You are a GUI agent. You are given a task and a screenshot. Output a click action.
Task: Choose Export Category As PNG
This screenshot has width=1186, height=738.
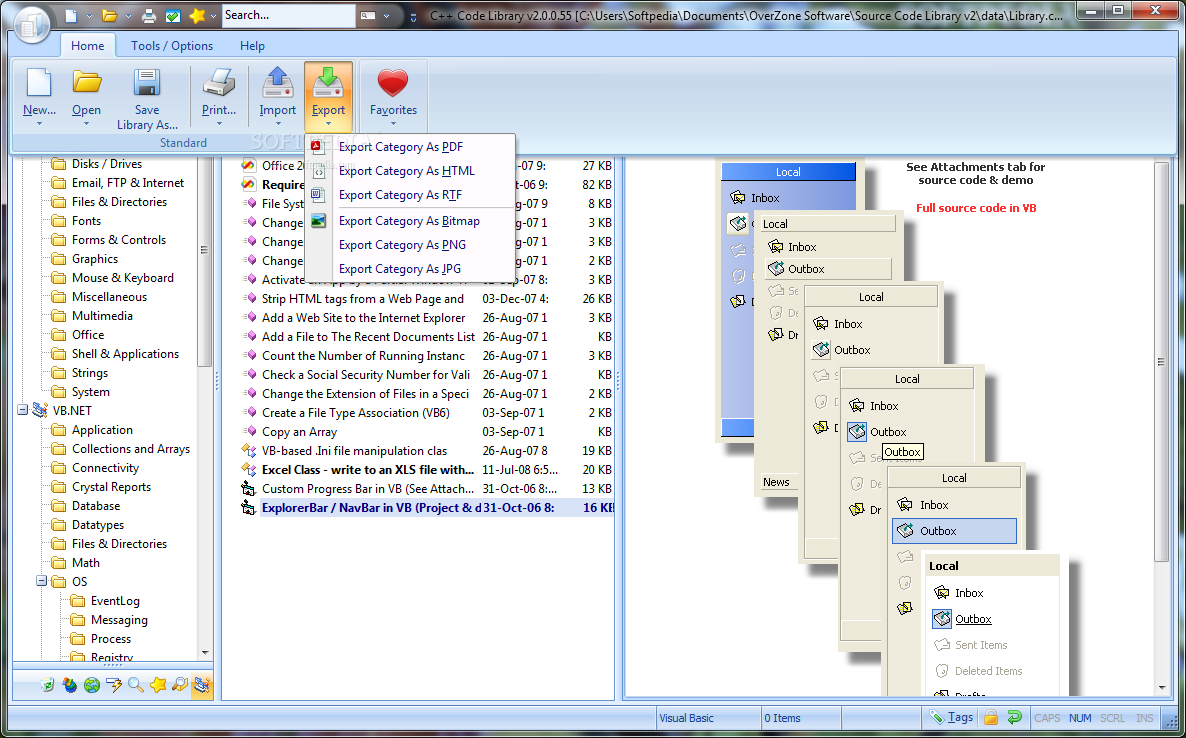pyautogui.click(x=409, y=245)
